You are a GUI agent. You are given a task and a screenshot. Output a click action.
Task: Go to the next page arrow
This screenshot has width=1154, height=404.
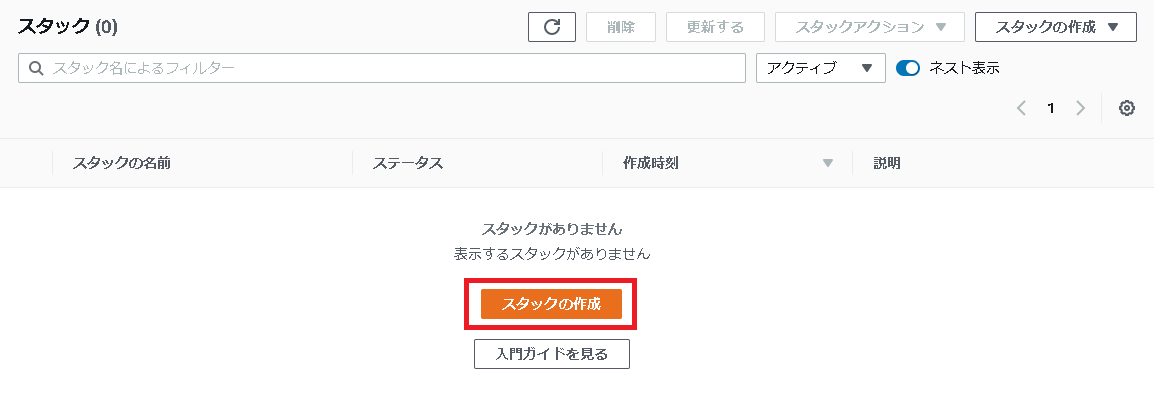click(x=1080, y=108)
